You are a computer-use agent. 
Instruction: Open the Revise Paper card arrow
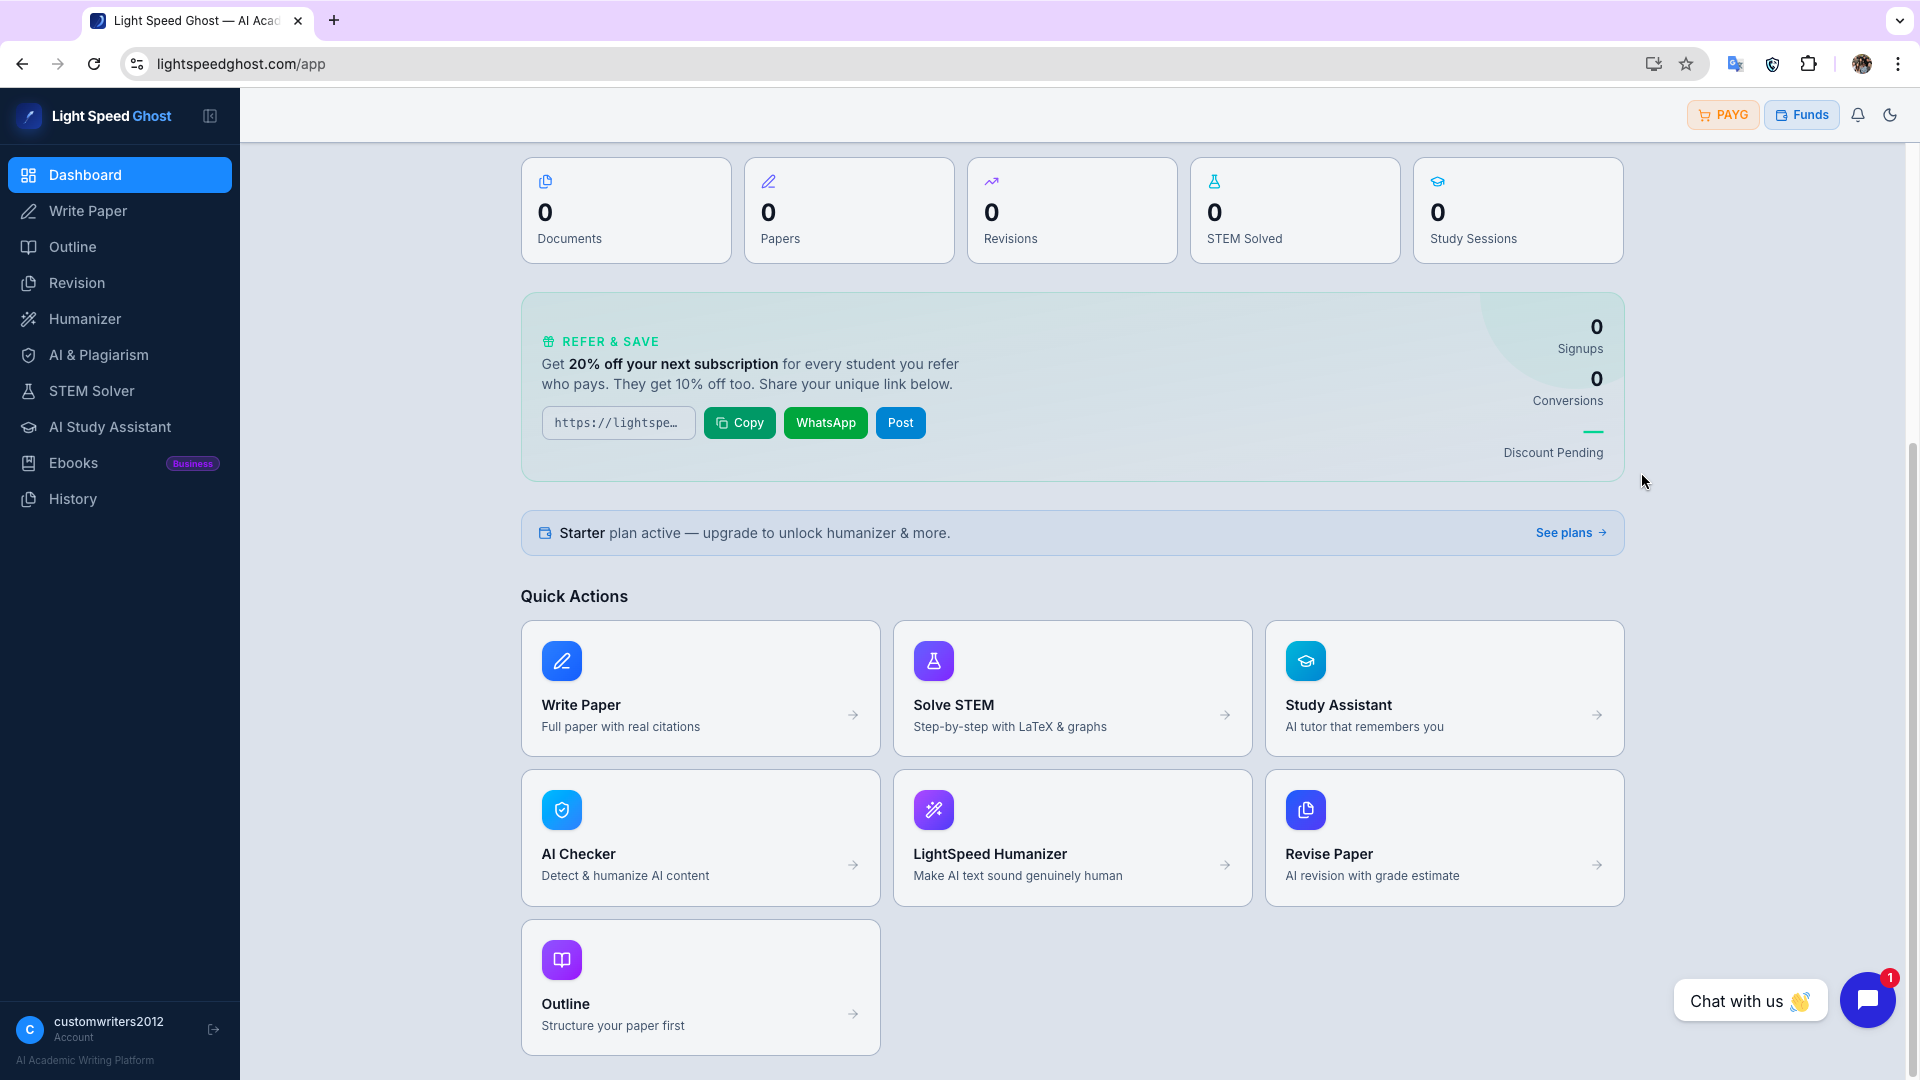point(1597,865)
